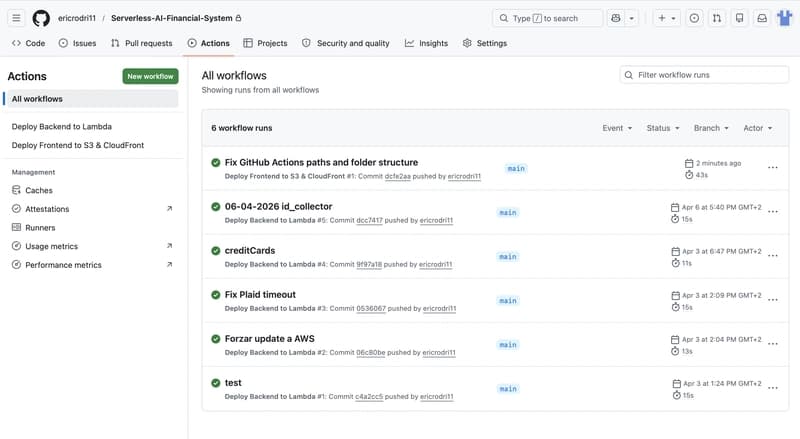The height and width of the screenshot is (439, 800).
Task: Open Performance metrics in Management section
Action: tap(63, 265)
